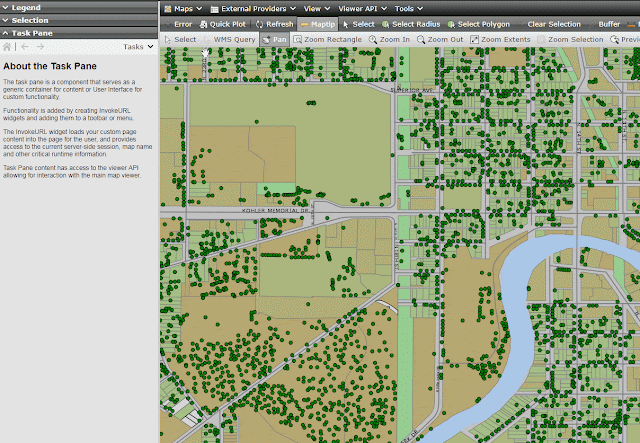This screenshot has height=443, width=640.
Task: Click the Zoom Out magnifier
Action: [440, 39]
